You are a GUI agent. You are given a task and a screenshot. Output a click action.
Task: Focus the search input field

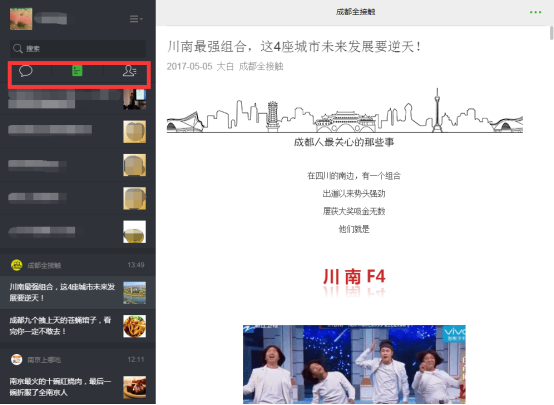(77, 48)
